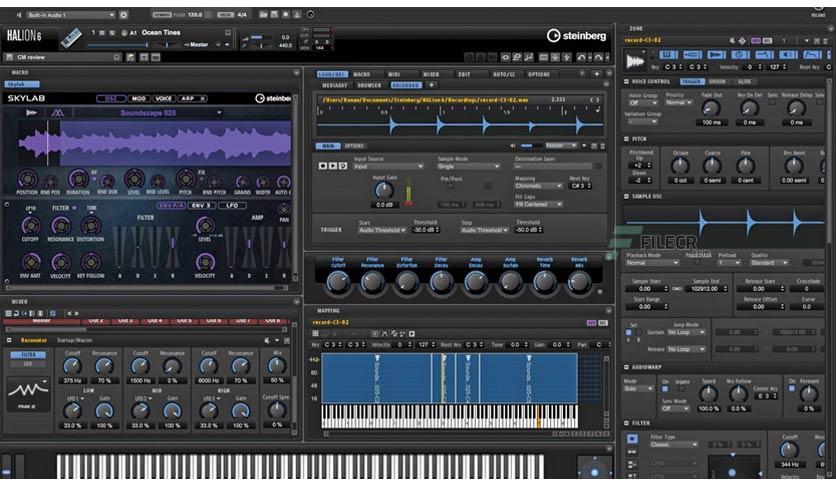Open the Mapping Chromatic dropdown
The height and width of the screenshot is (484, 836).
pos(538,186)
